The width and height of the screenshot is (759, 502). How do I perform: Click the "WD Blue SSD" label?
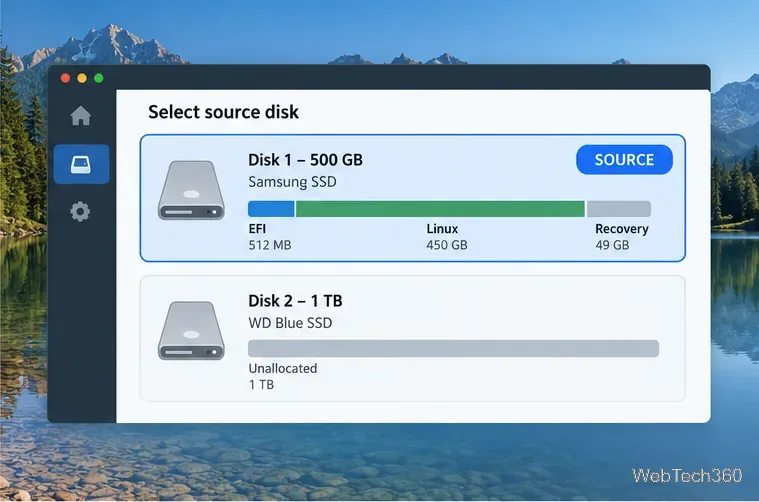[x=290, y=323]
